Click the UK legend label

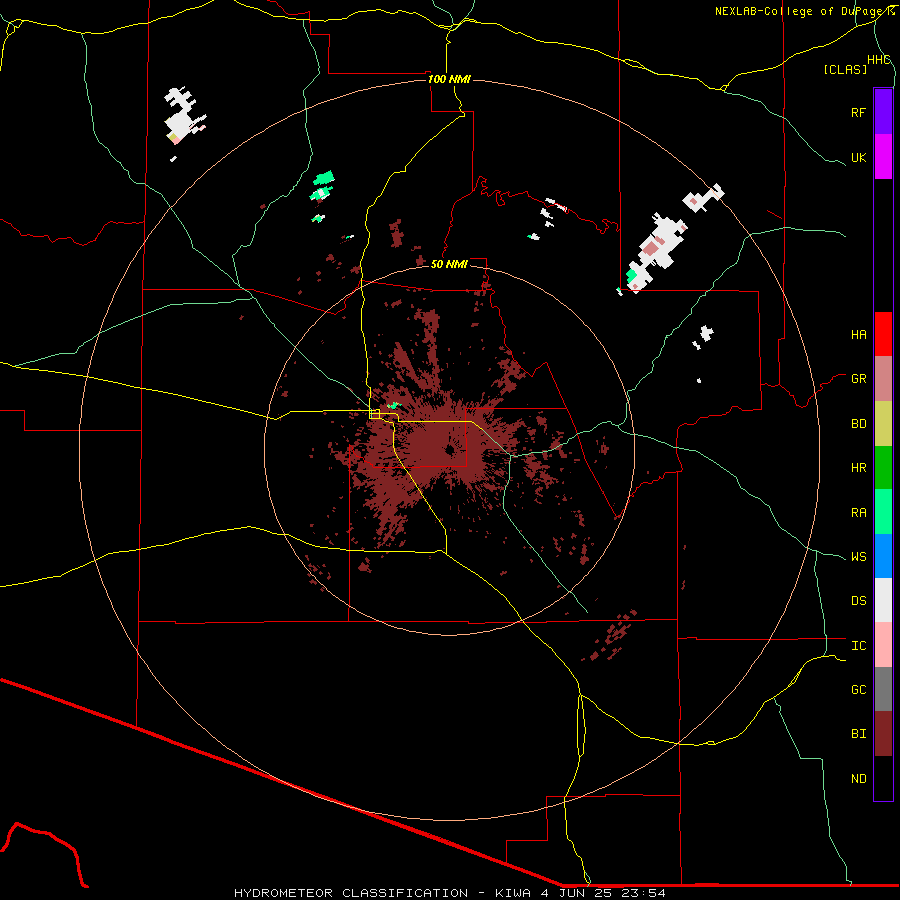pyautogui.click(x=858, y=157)
